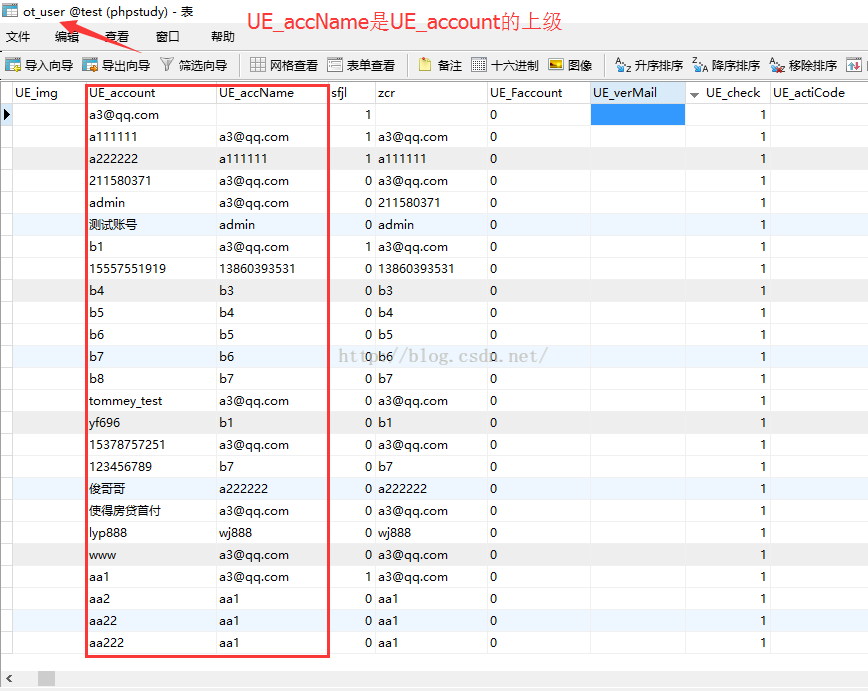Screen dimensions: 868x691
Task: Click the Sort Ascending (升序排序) icon
Action: pyautogui.click(x=623, y=65)
